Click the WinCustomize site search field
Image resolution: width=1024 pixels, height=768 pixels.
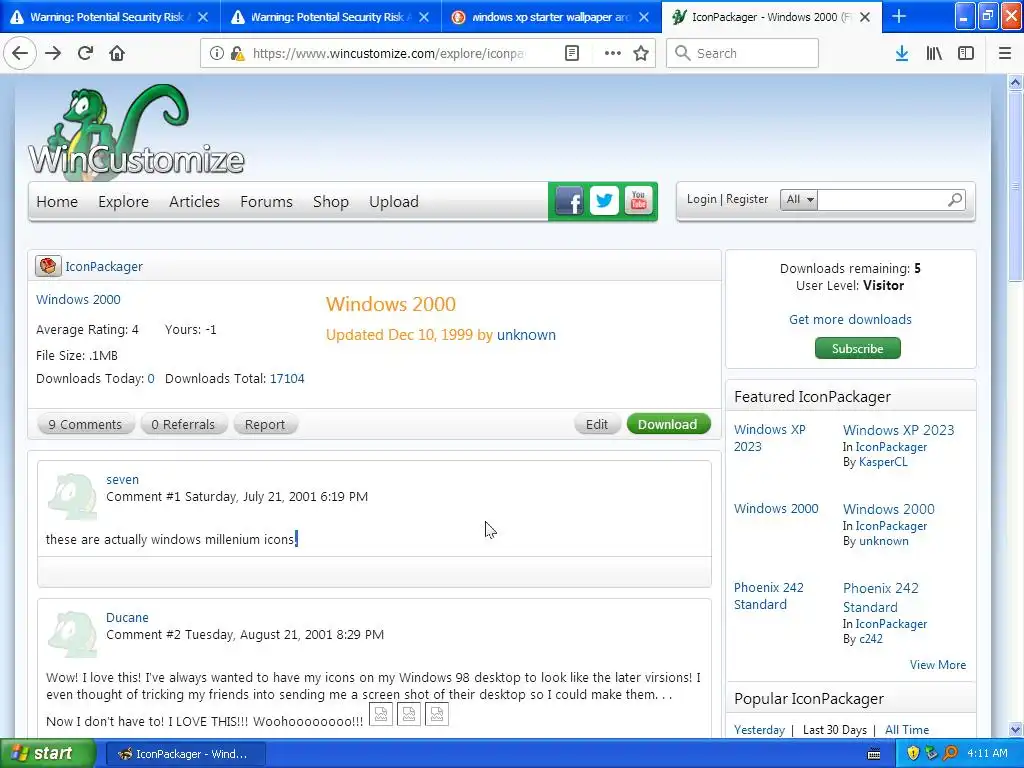pyautogui.click(x=882, y=199)
